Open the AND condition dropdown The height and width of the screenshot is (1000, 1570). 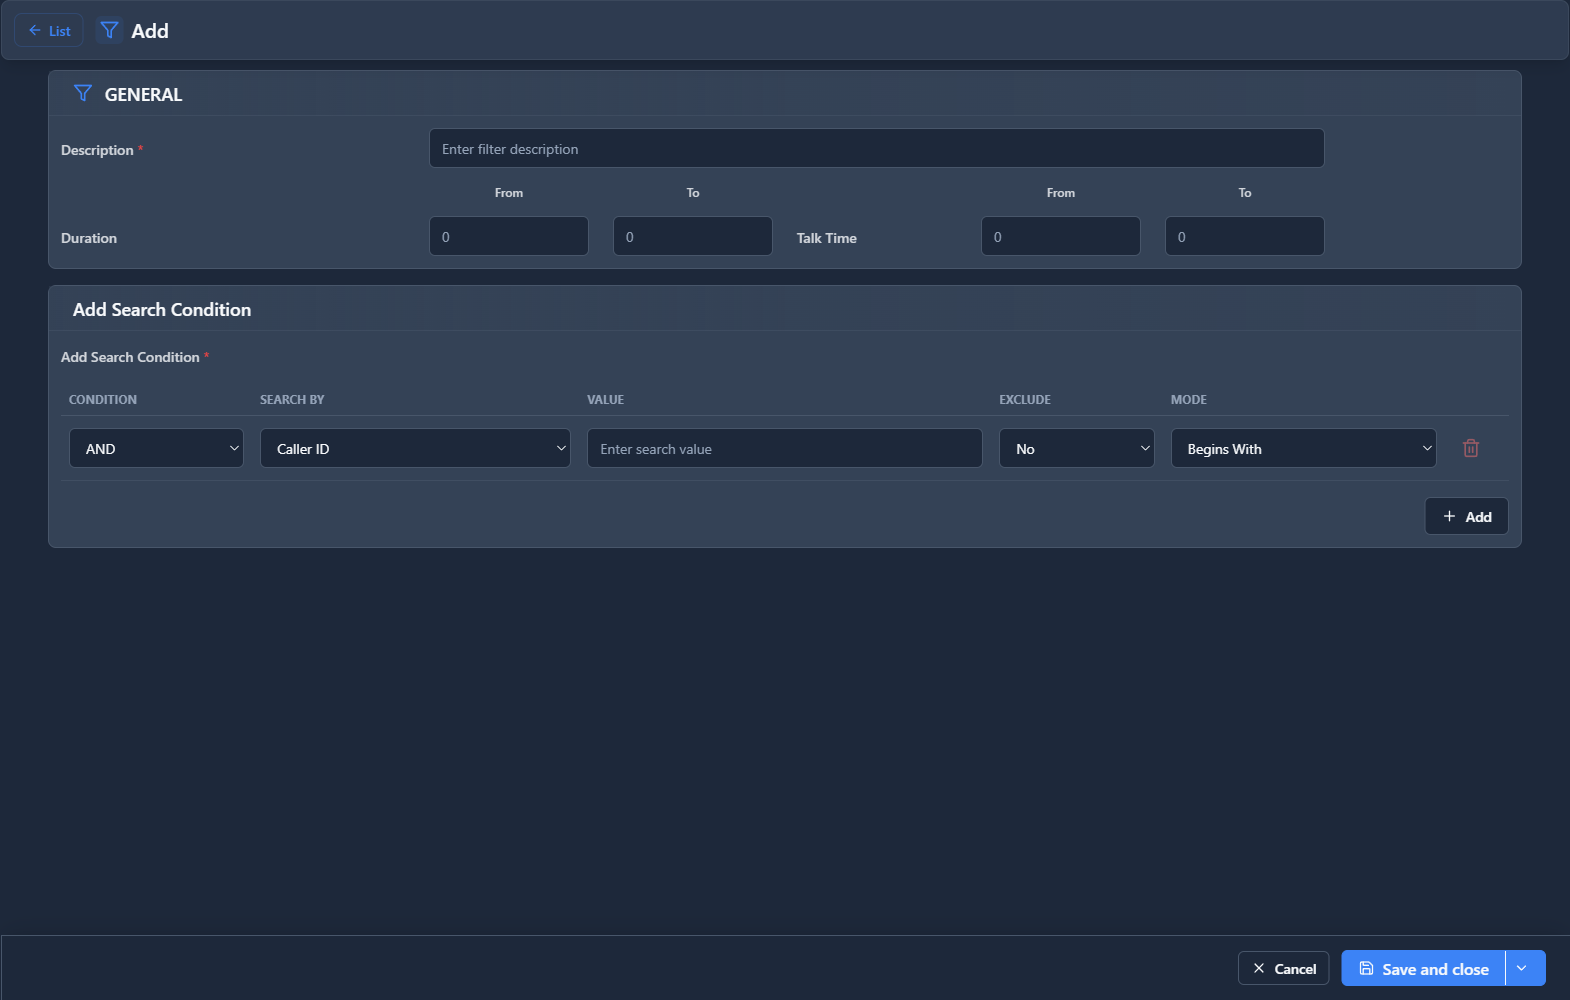156,448
